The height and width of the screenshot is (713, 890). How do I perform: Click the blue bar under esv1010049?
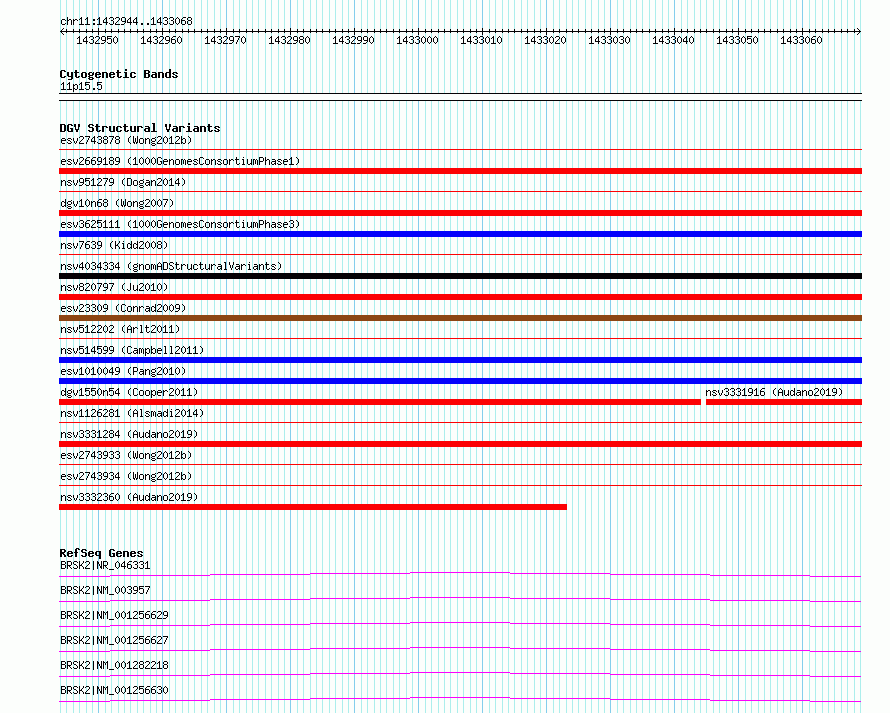[460, 381]
